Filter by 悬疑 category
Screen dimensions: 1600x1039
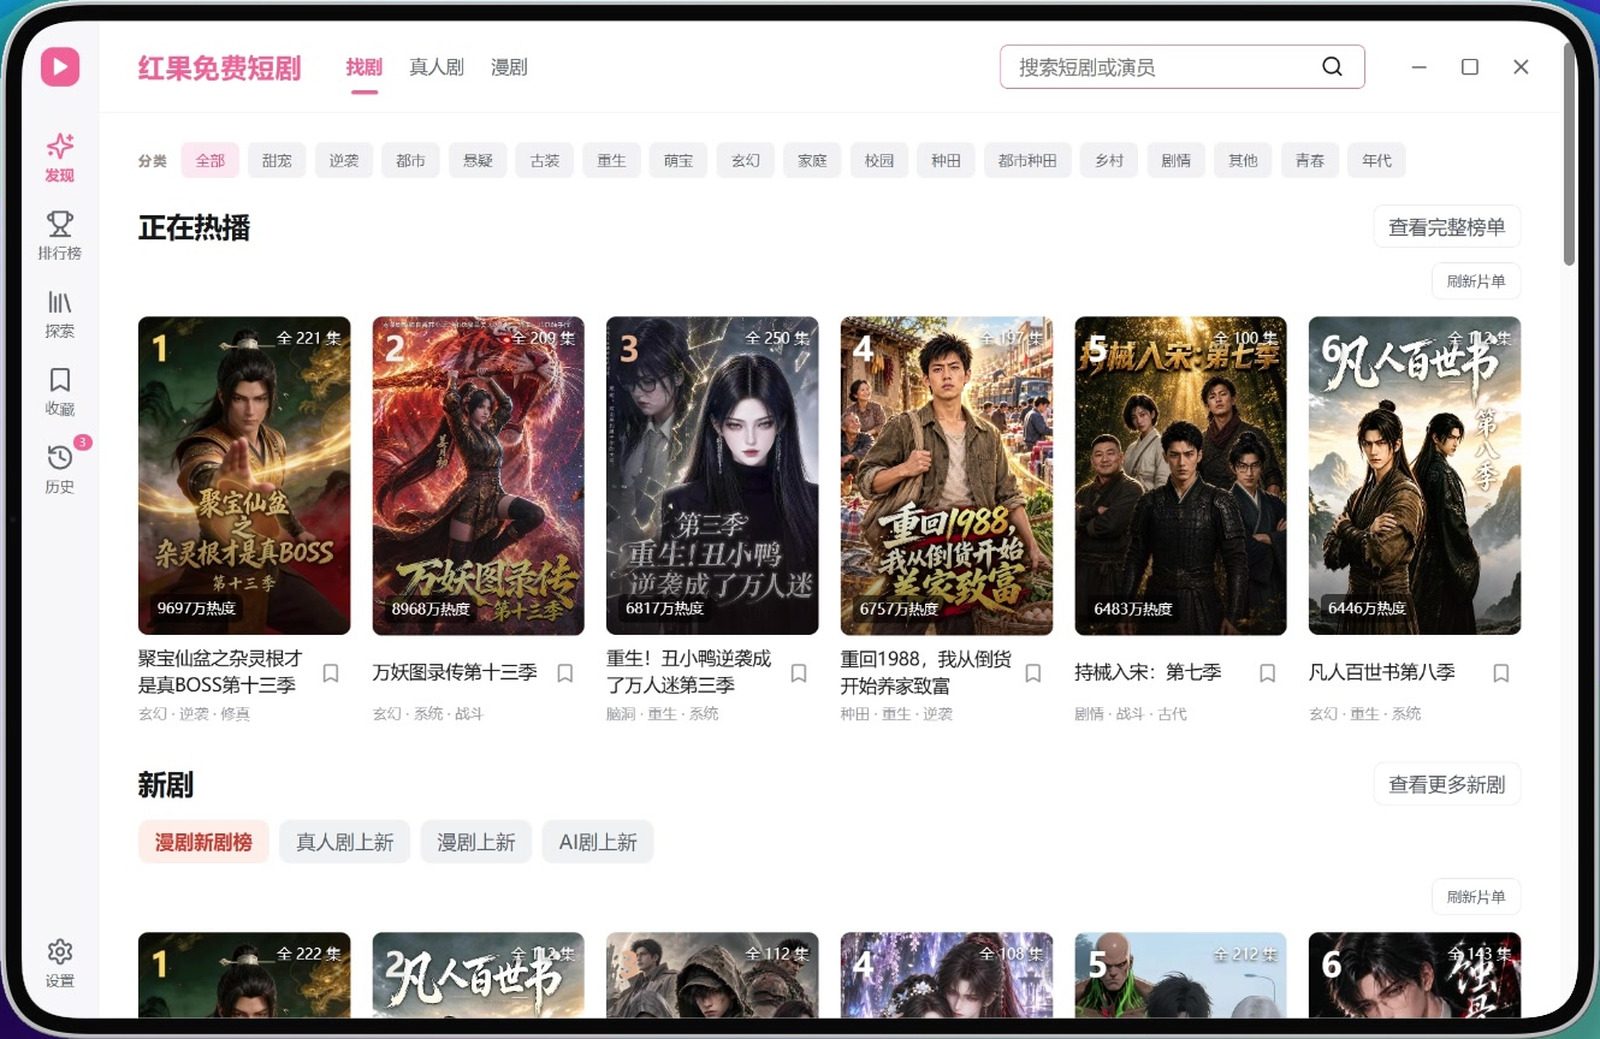478,160
